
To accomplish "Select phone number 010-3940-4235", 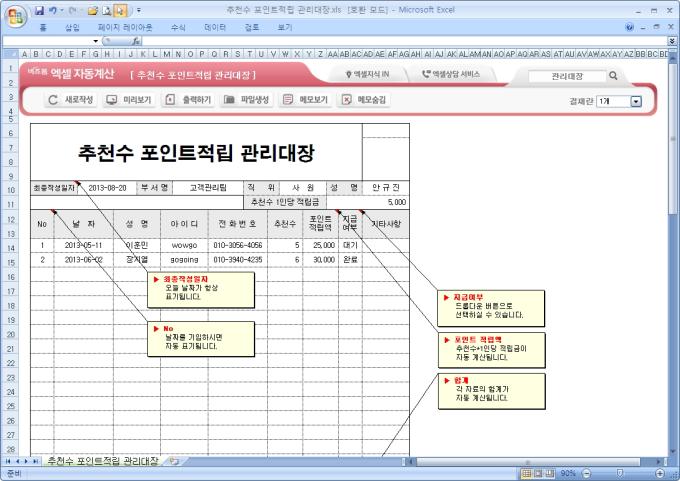I will [238, 259].
